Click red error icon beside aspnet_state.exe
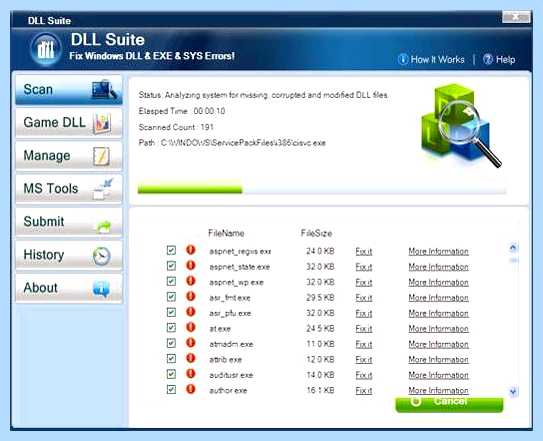 [190, 265]
